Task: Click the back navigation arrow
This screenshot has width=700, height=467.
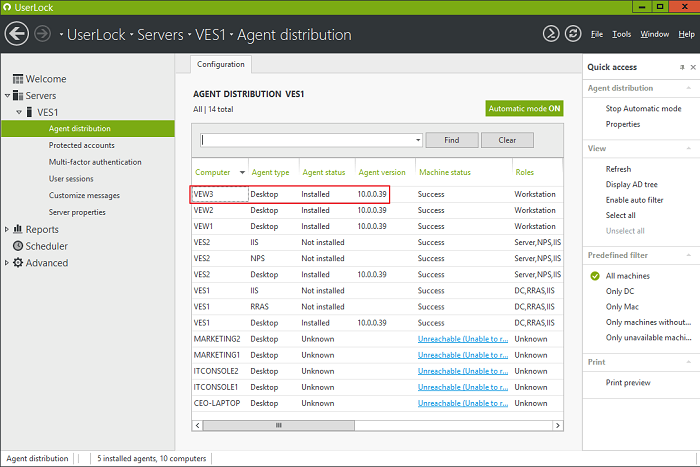Action: click(x=16, y=34)
